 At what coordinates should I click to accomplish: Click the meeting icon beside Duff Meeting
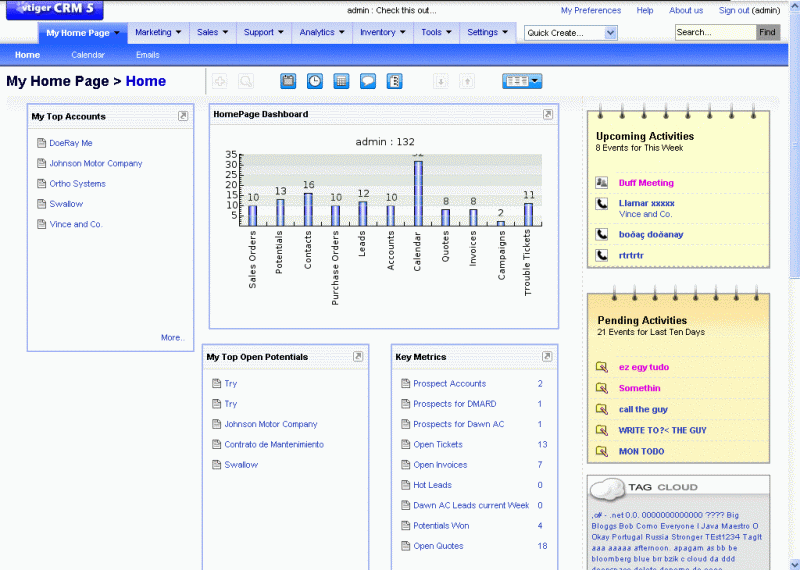[602, 183]
